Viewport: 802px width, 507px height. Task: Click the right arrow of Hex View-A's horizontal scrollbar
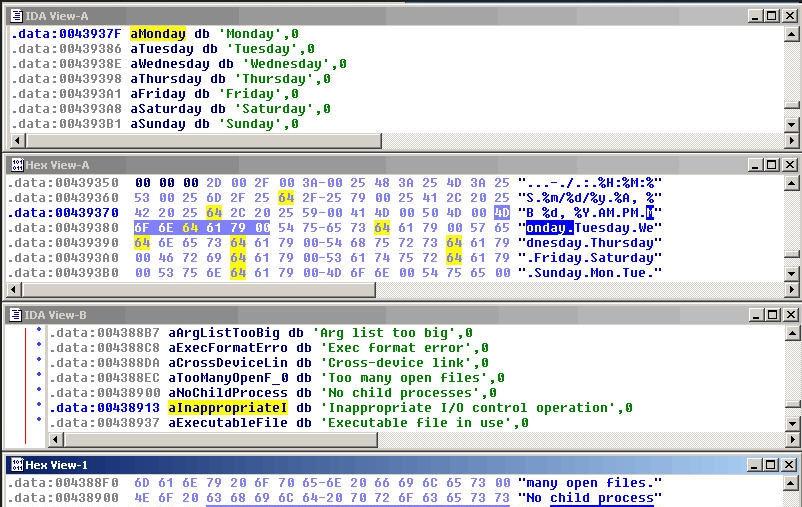point(792,290)
